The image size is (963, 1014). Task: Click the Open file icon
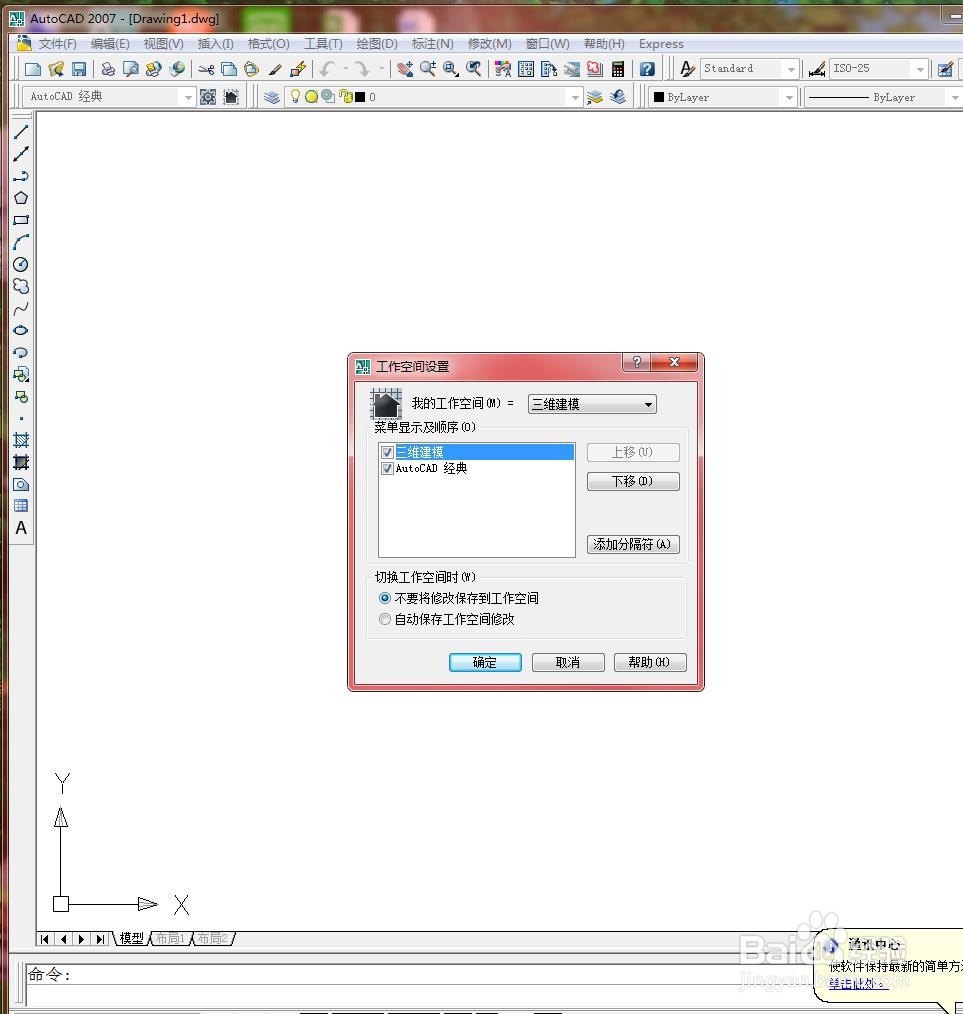[x=56, y=69]
